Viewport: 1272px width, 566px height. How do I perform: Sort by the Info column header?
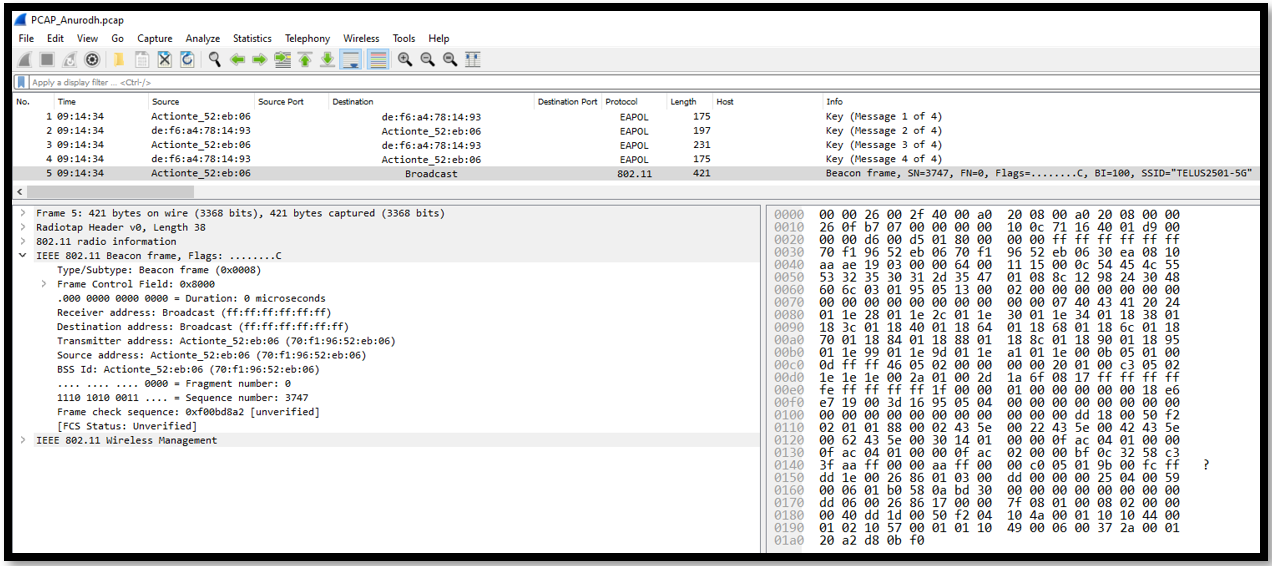point(1040,102)
